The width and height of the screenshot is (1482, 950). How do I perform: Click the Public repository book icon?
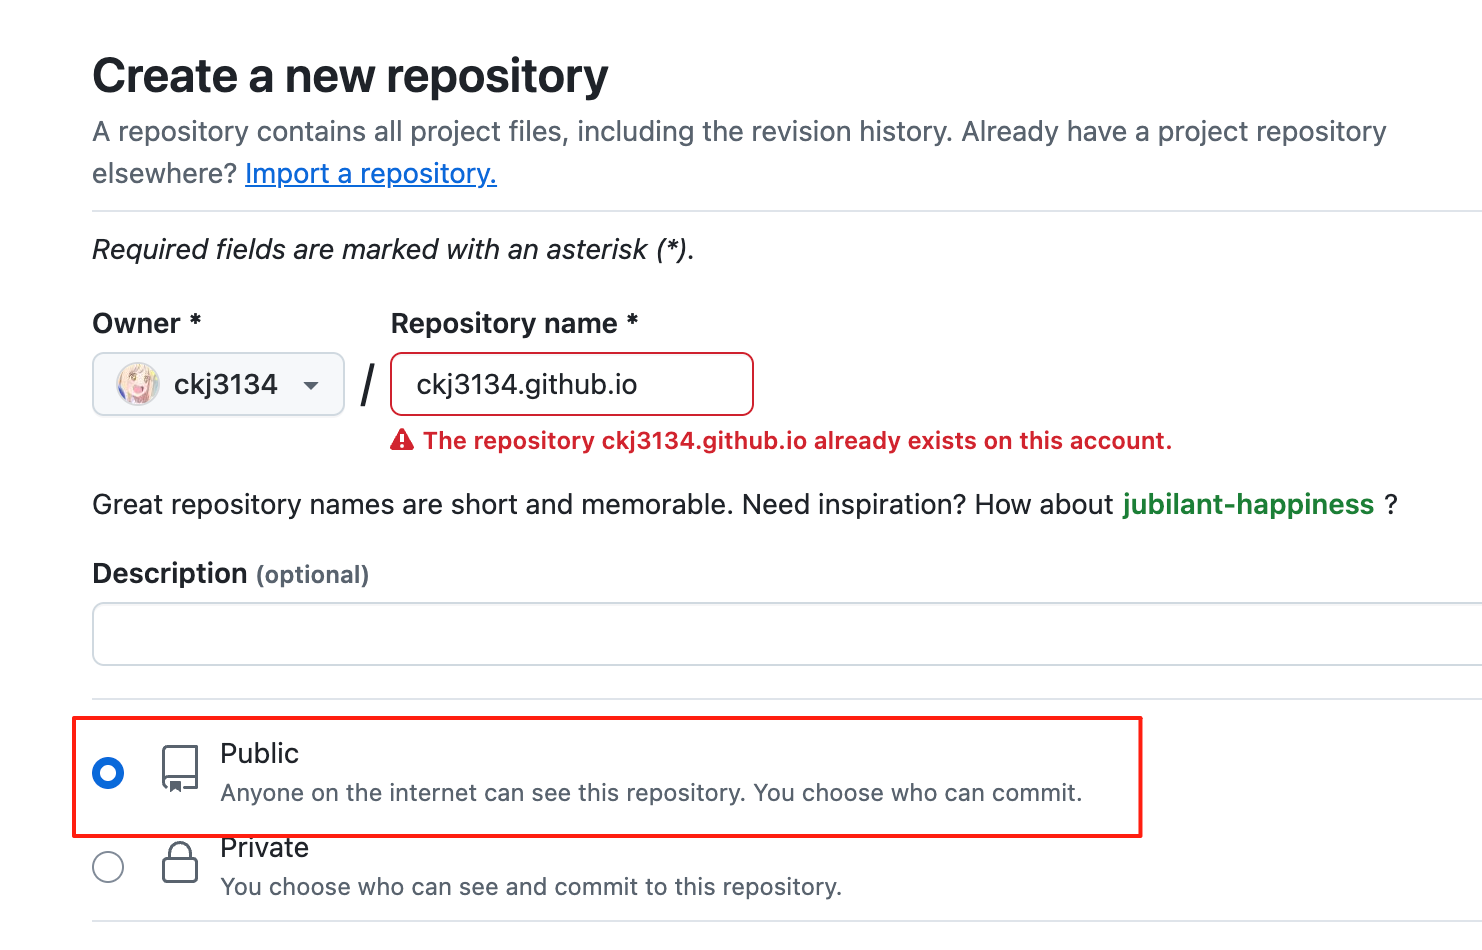[x=180, y=769]
